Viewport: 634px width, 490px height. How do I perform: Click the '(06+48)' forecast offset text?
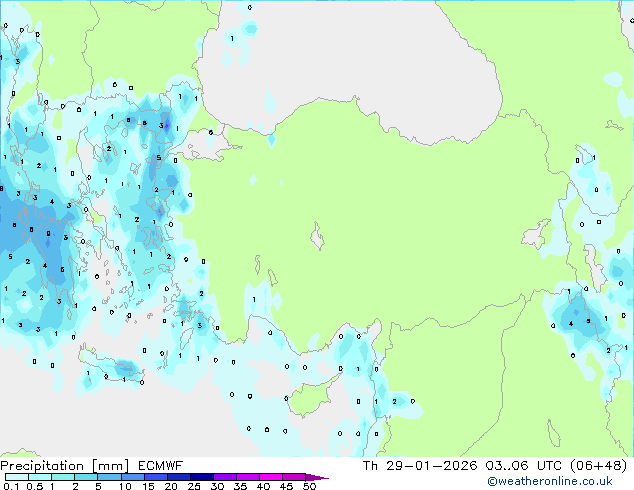coord(598,466)
